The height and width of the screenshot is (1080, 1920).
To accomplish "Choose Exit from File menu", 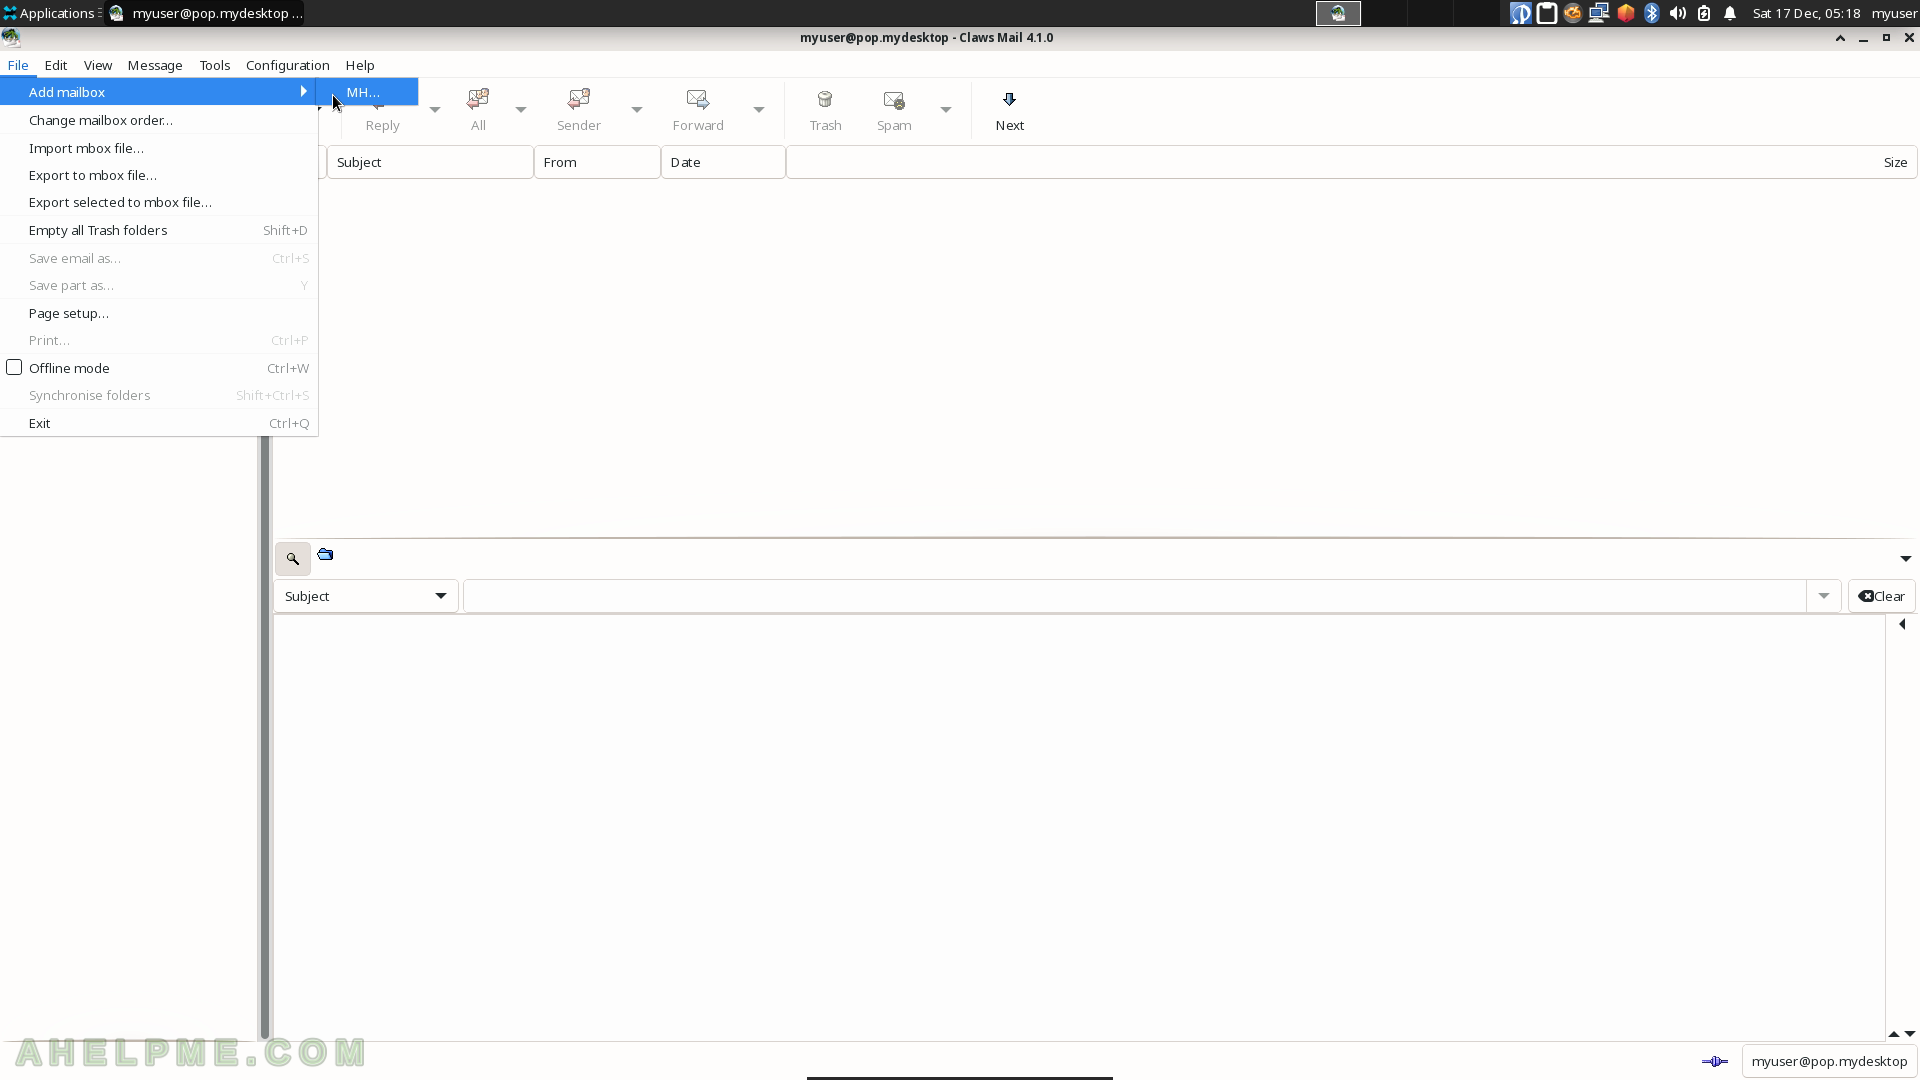I will [x=159, y=423].
